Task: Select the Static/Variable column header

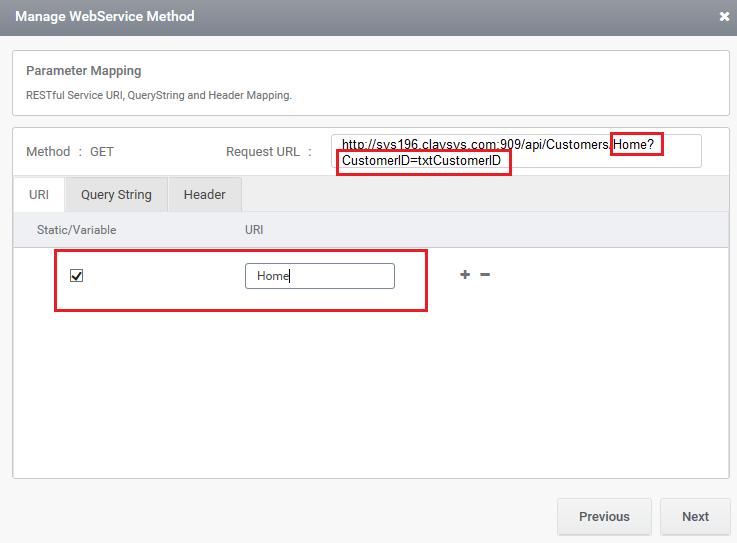Action: coord(77,230)
